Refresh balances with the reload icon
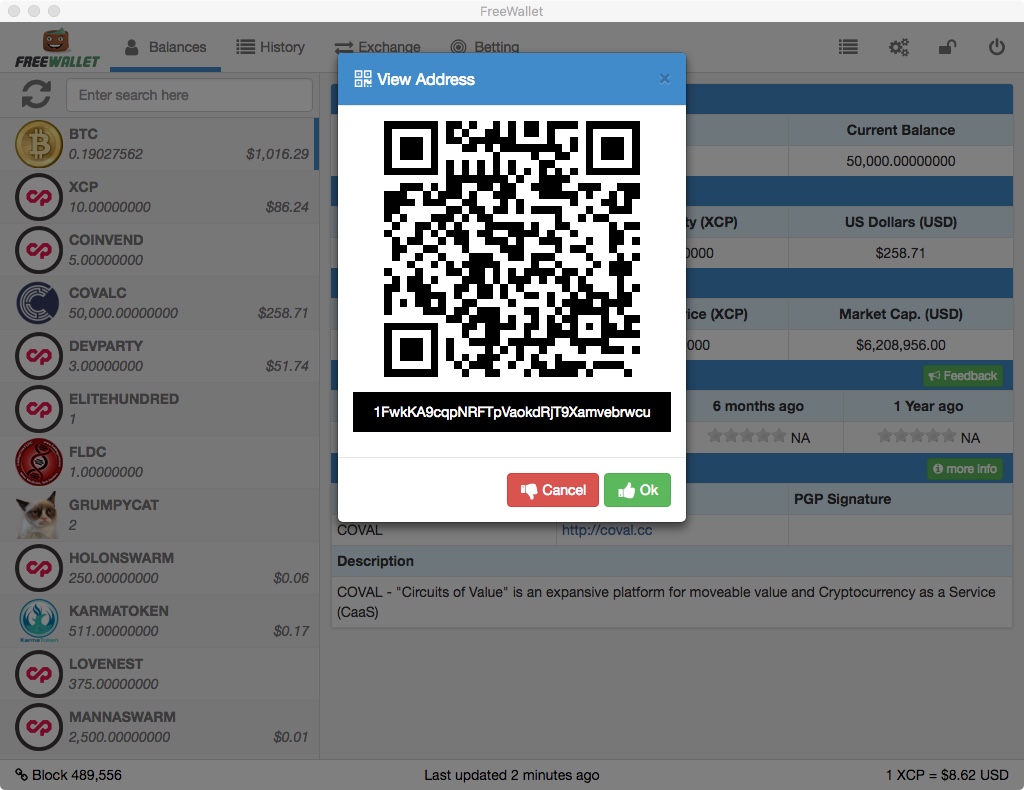1024x790 pixels. [x=36, y=95]
